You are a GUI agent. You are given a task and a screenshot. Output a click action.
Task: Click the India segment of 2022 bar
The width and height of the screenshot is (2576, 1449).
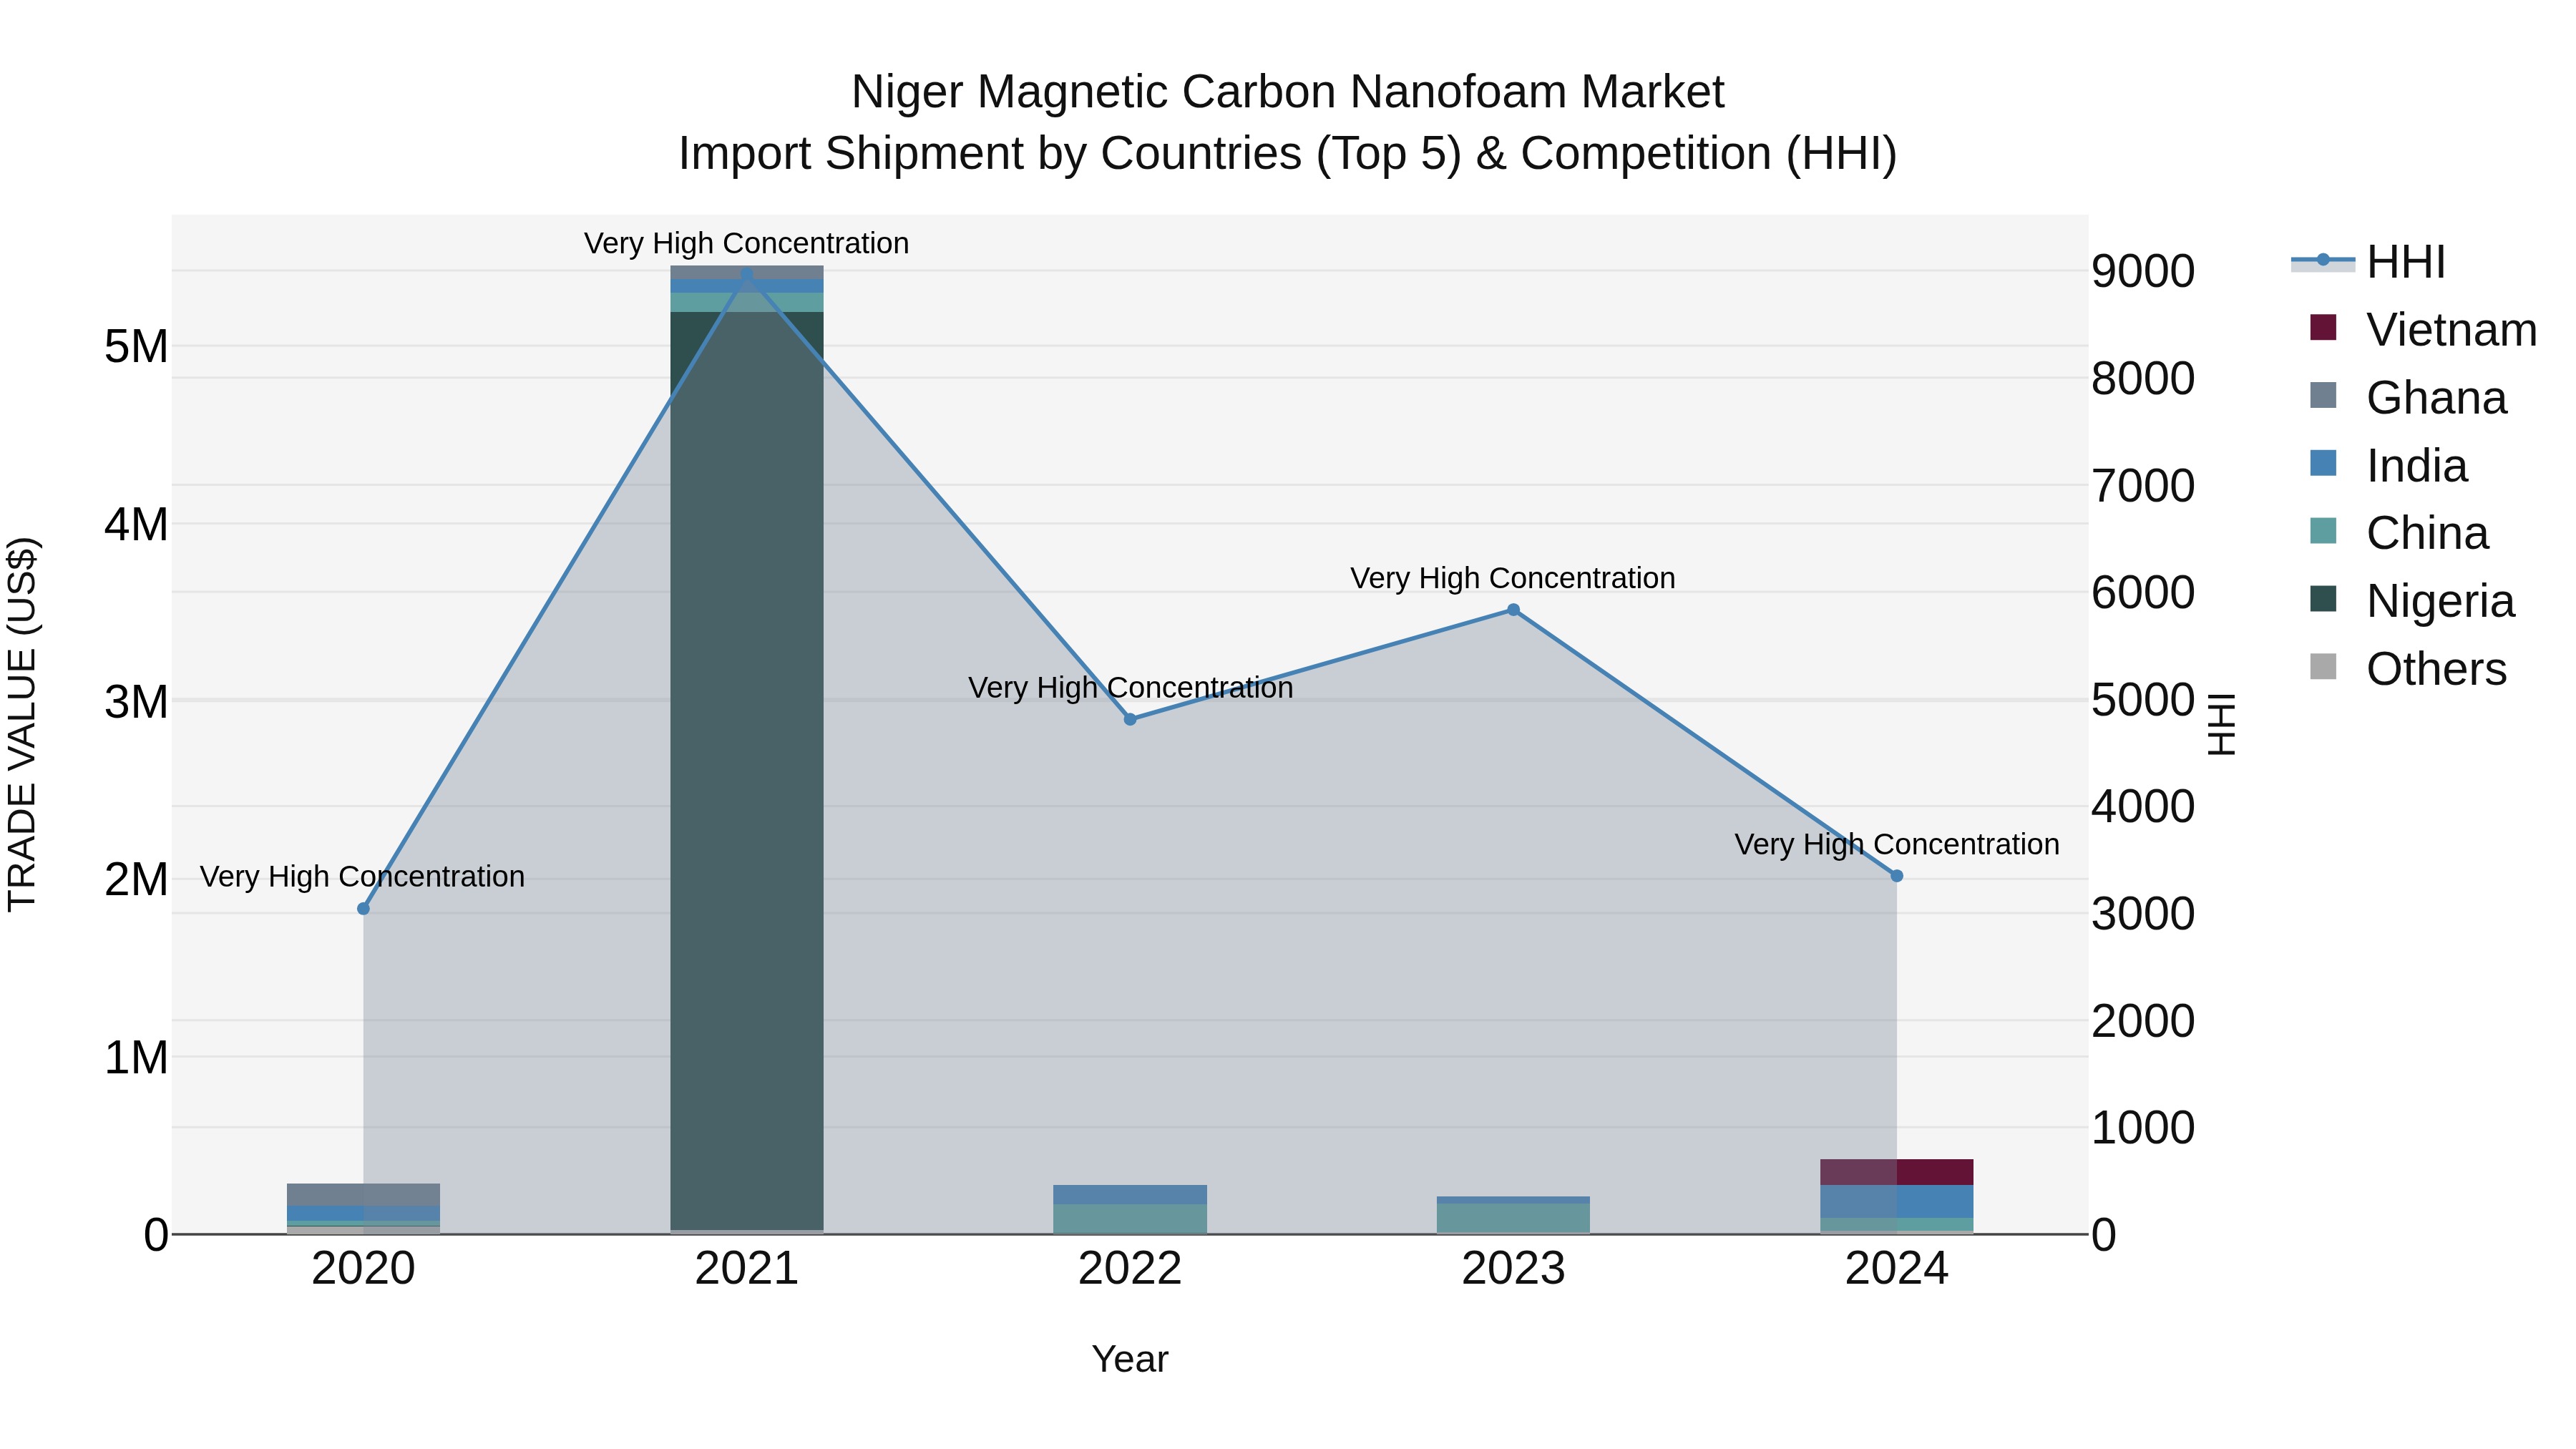coord(1130,1195)
